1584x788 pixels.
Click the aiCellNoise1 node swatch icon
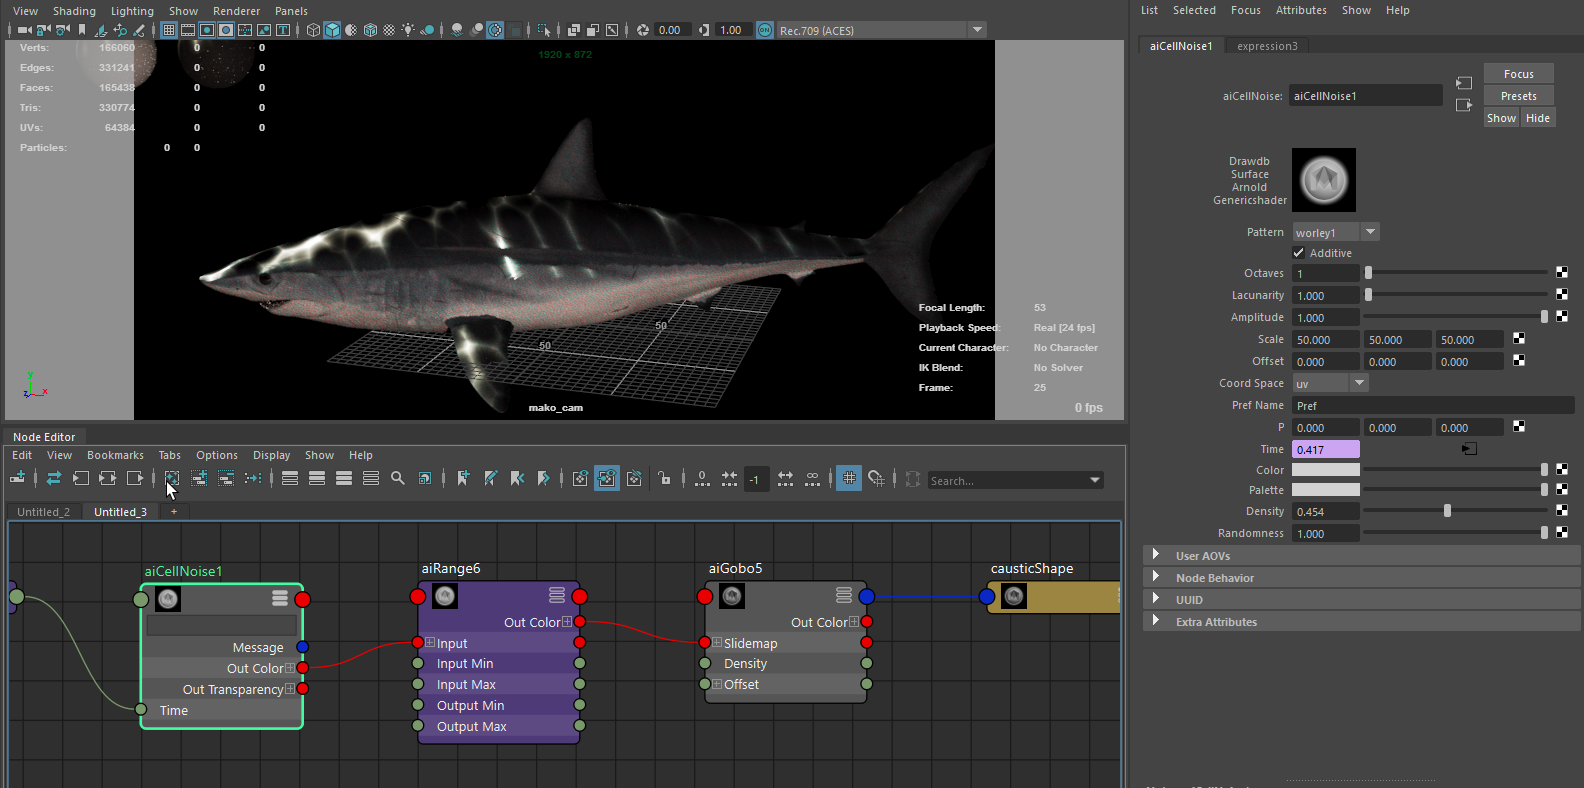[168, 599]
